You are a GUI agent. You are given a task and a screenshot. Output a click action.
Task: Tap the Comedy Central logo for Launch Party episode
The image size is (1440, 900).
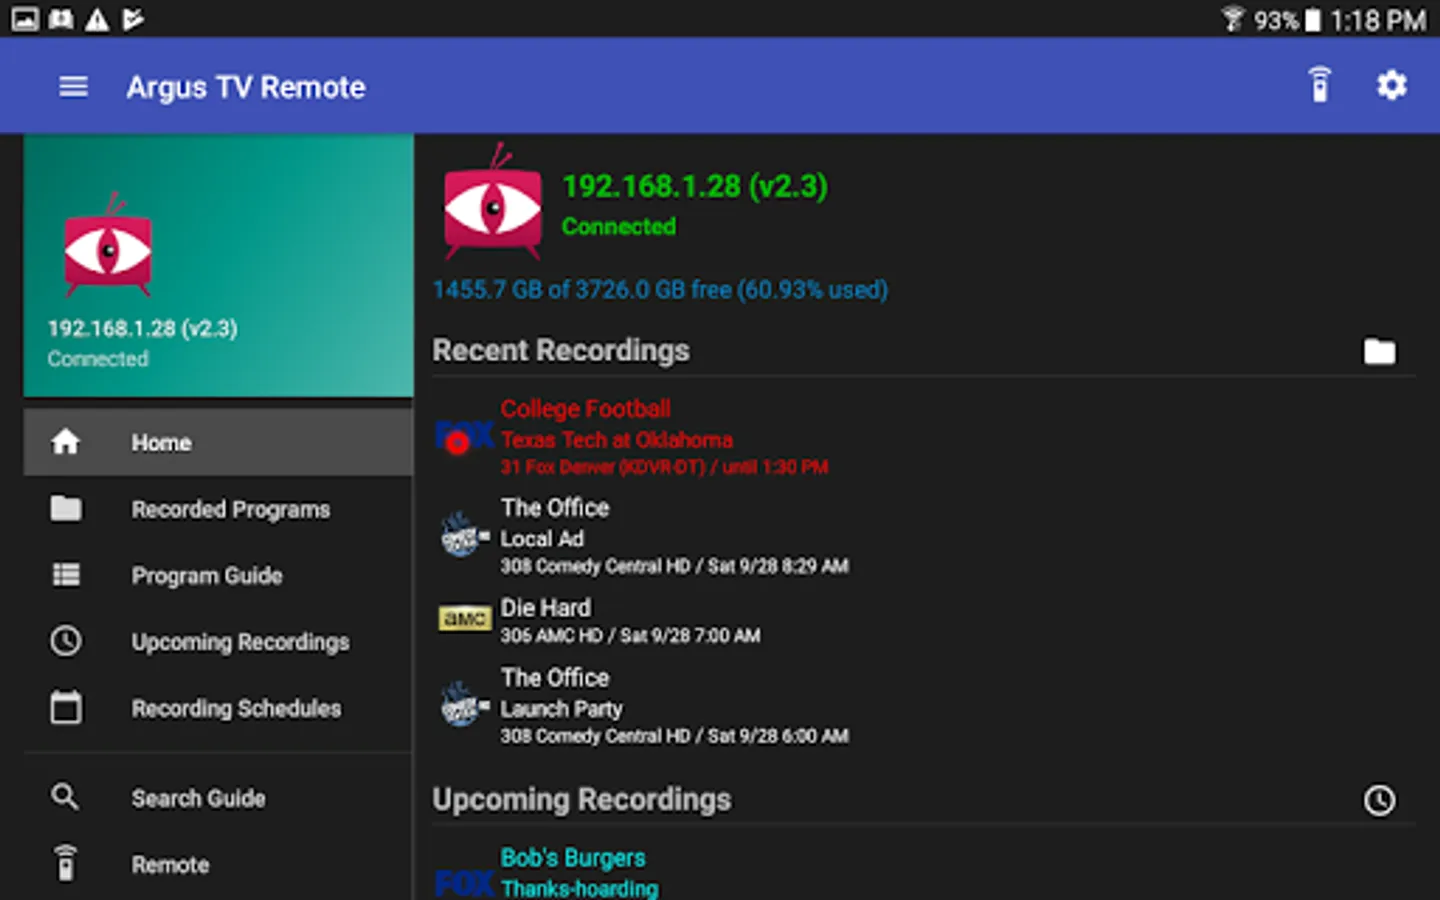tap(464, 705)
